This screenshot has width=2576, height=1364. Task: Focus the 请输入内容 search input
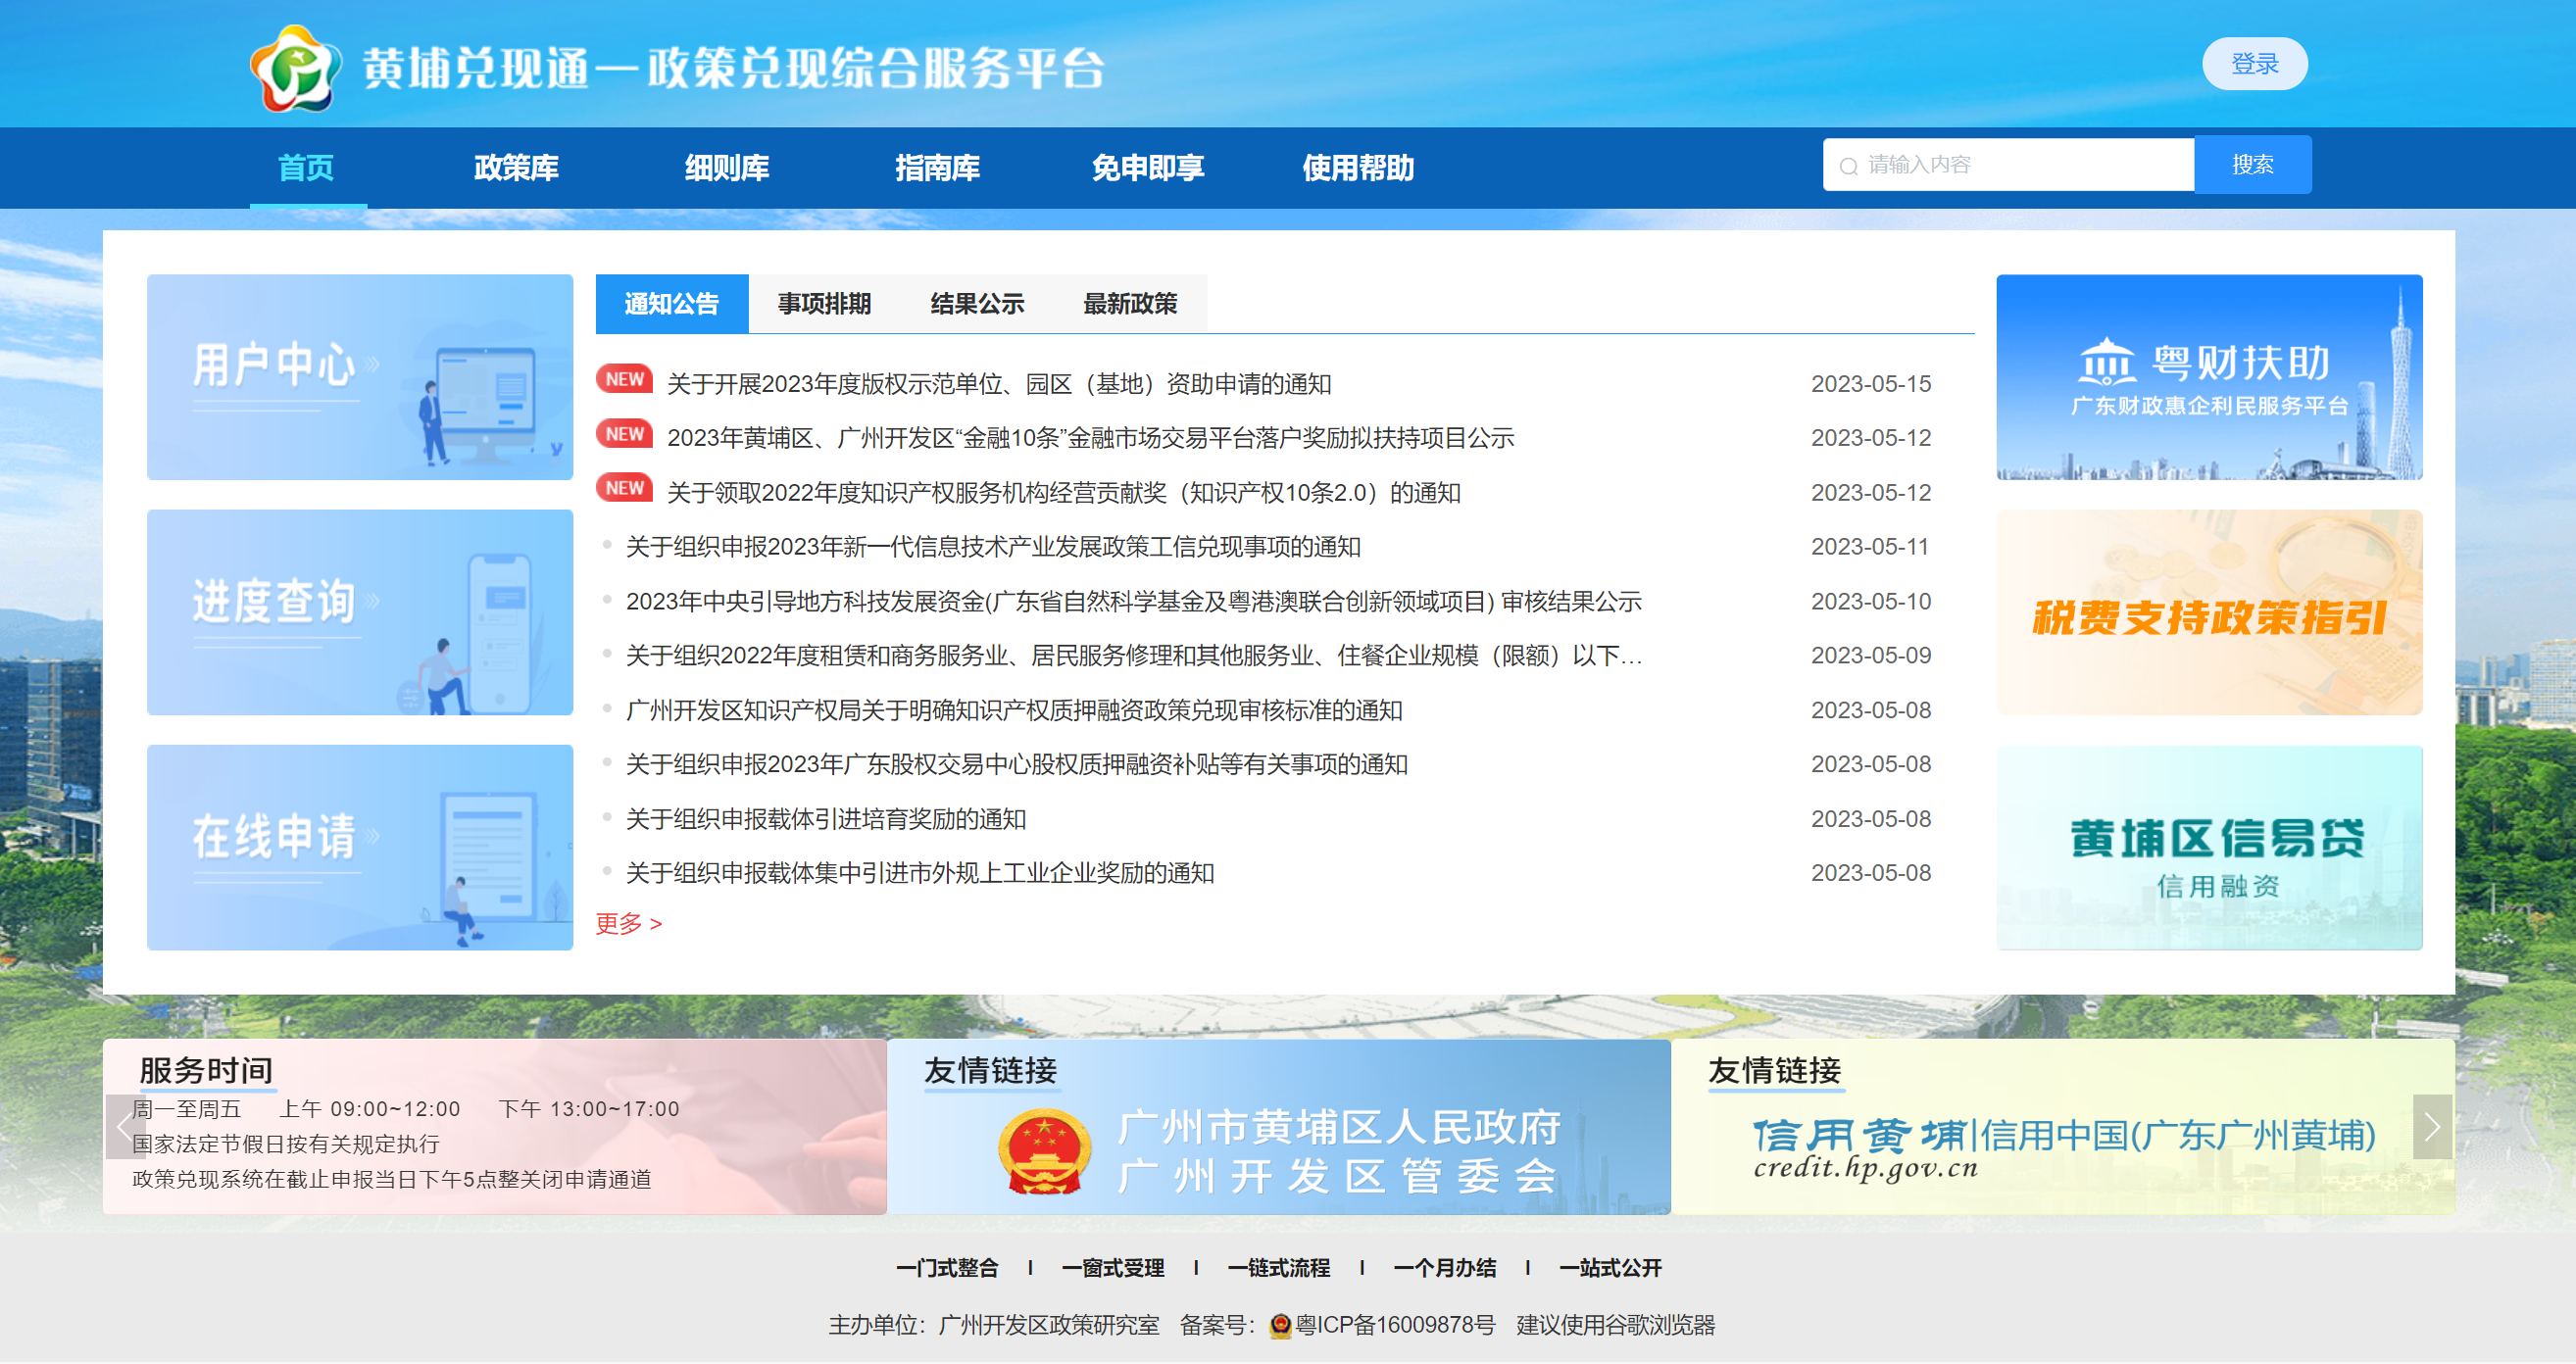2008,165
